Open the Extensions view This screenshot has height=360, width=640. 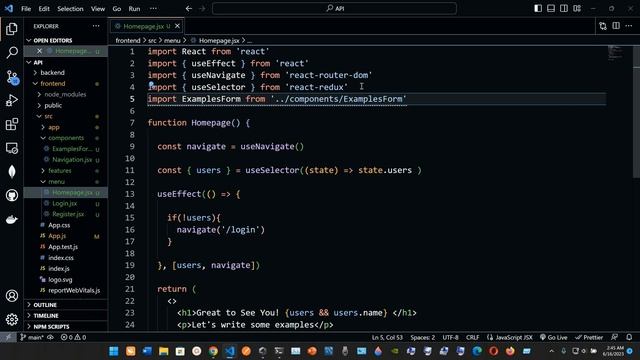[12, 124]
